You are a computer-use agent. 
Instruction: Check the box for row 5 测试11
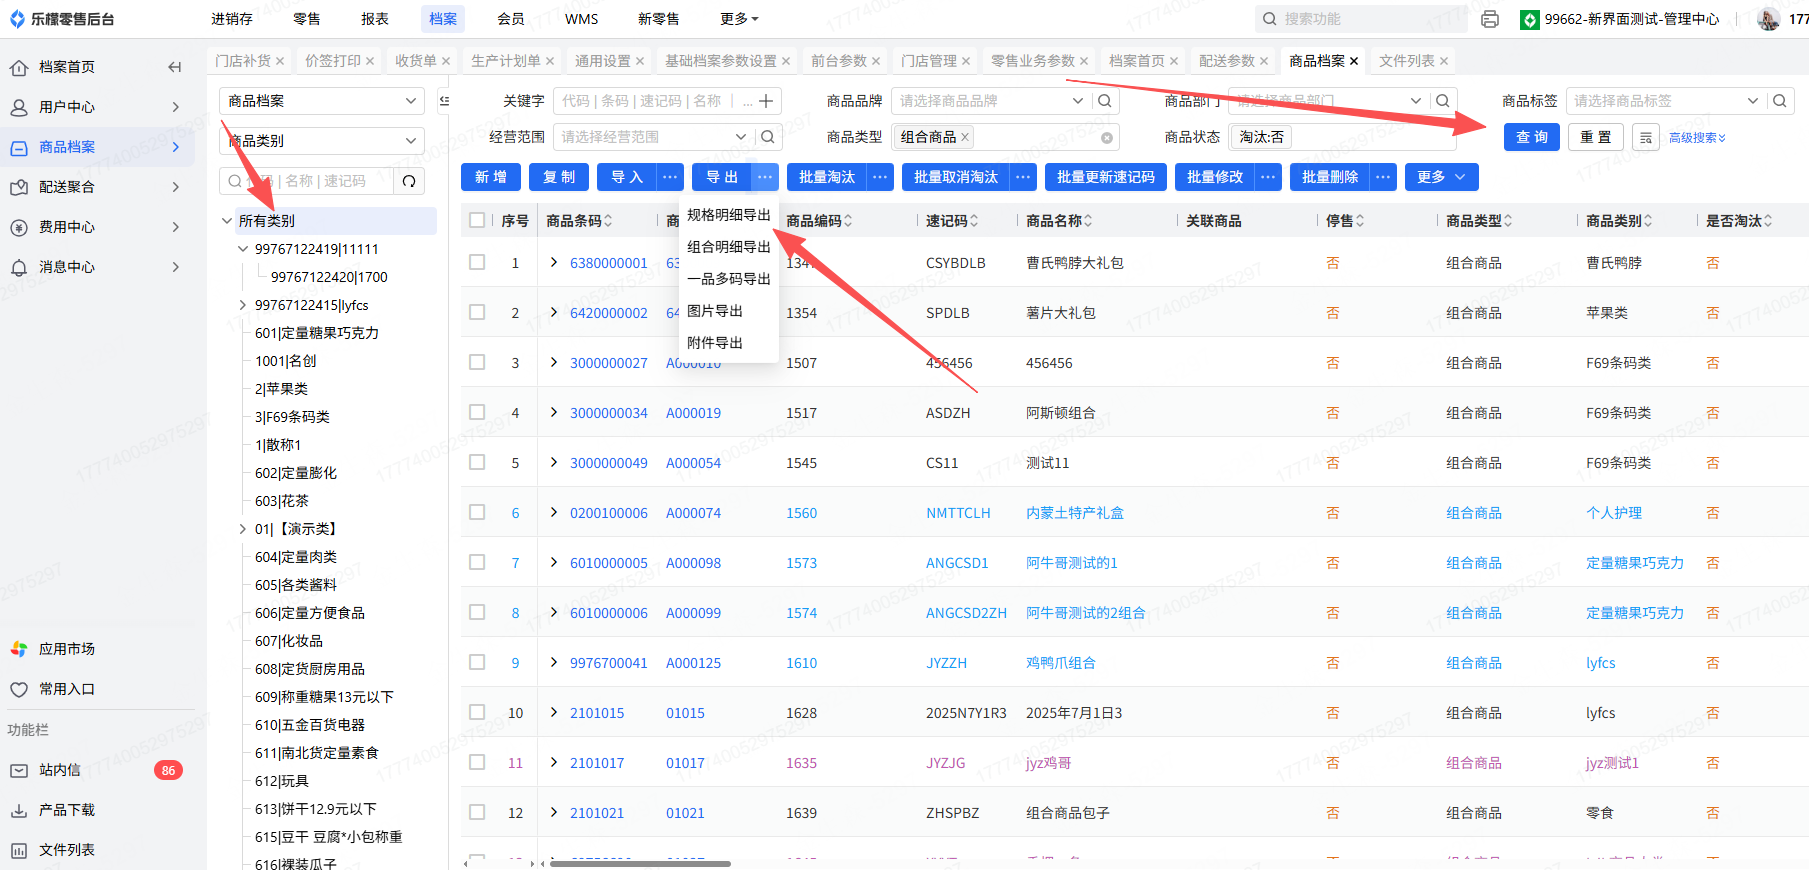[x=477, y=462]
